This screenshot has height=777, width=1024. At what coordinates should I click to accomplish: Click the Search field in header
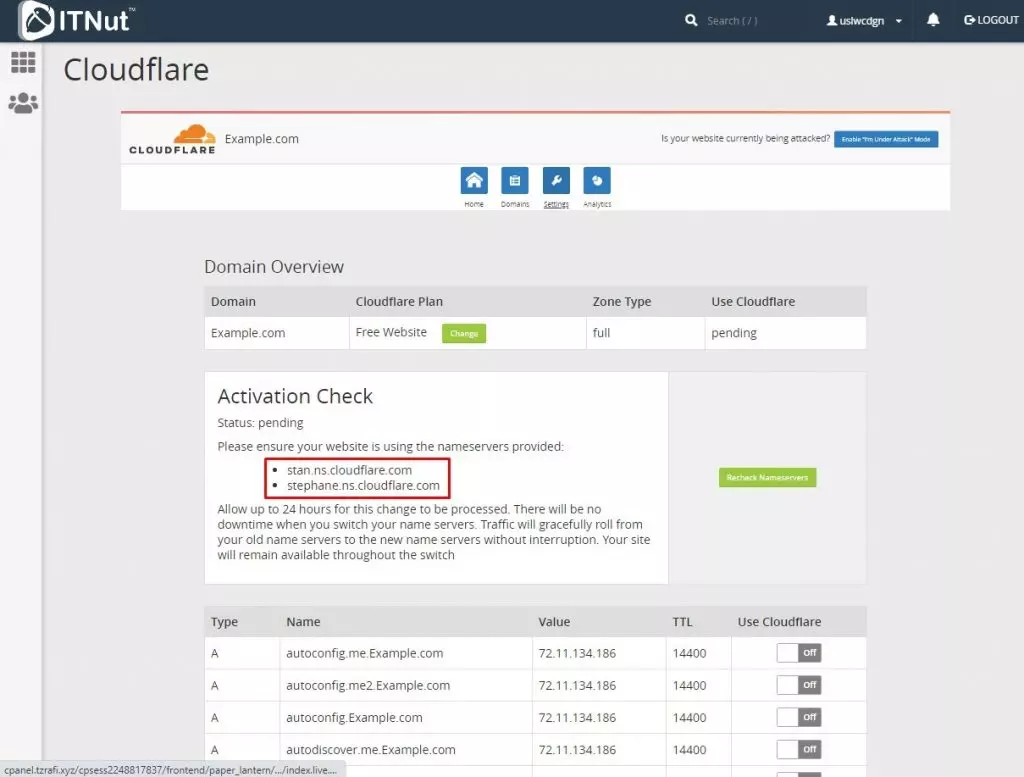click(x=732, y=20)
